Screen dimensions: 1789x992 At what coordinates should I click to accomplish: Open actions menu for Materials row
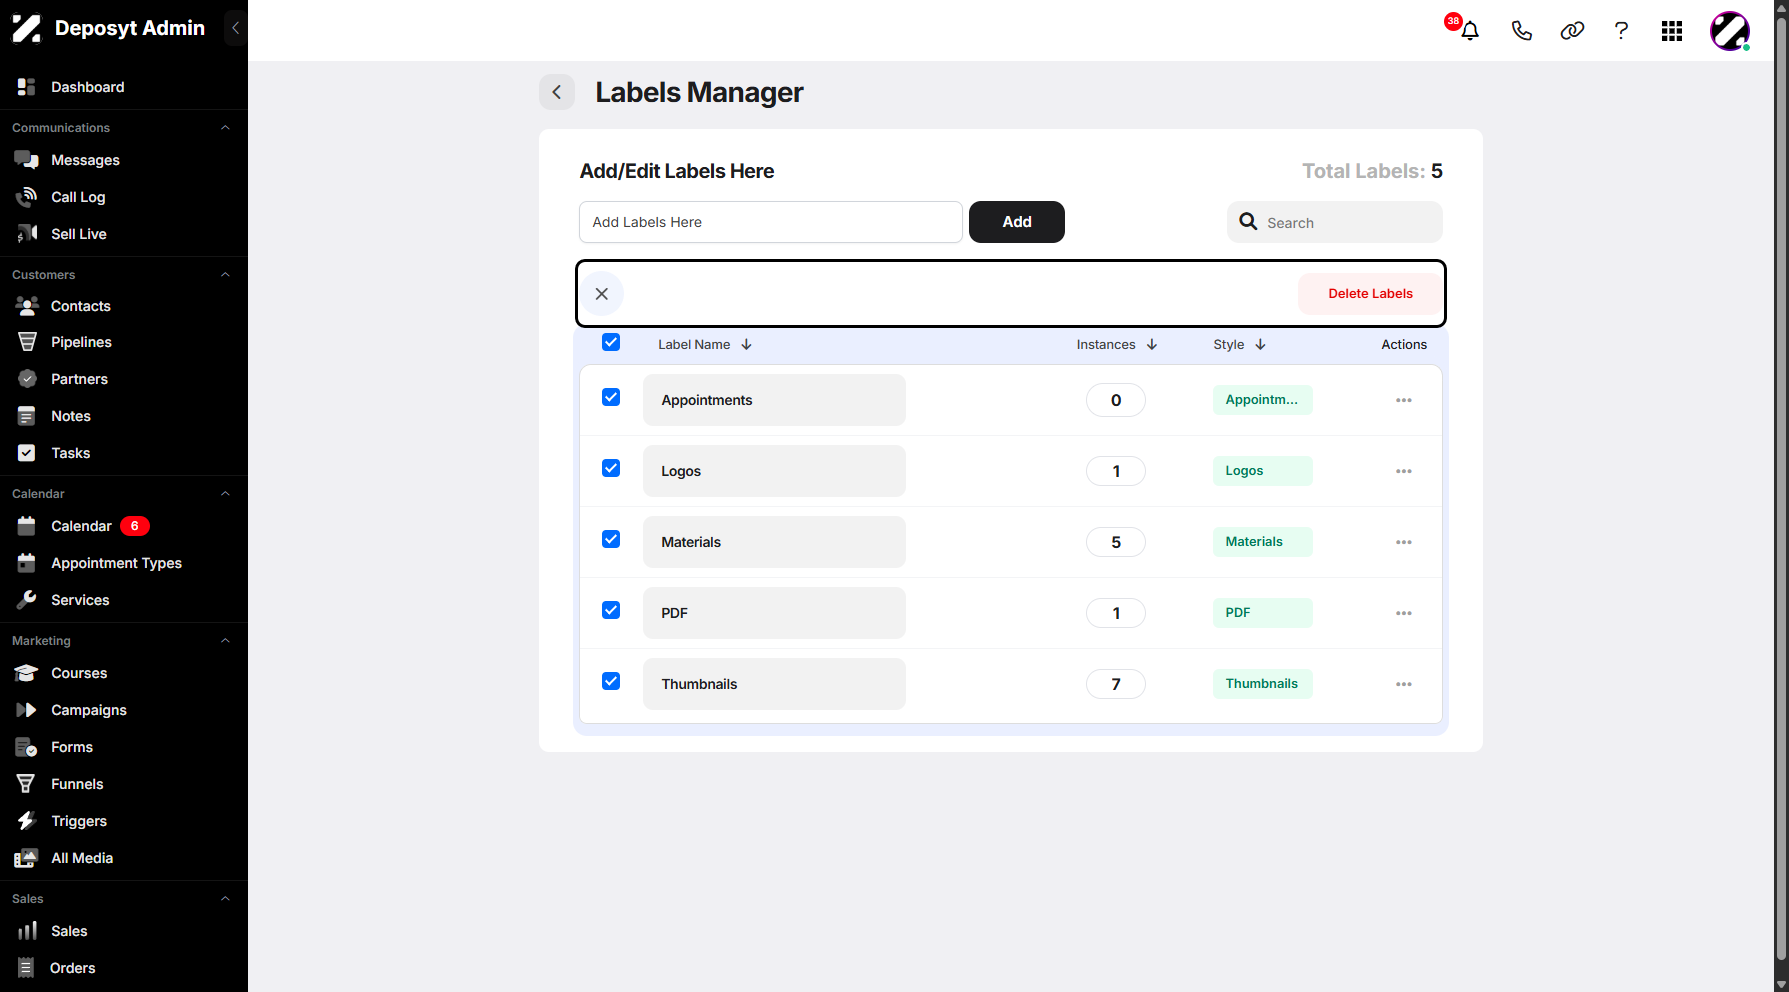1404,542
